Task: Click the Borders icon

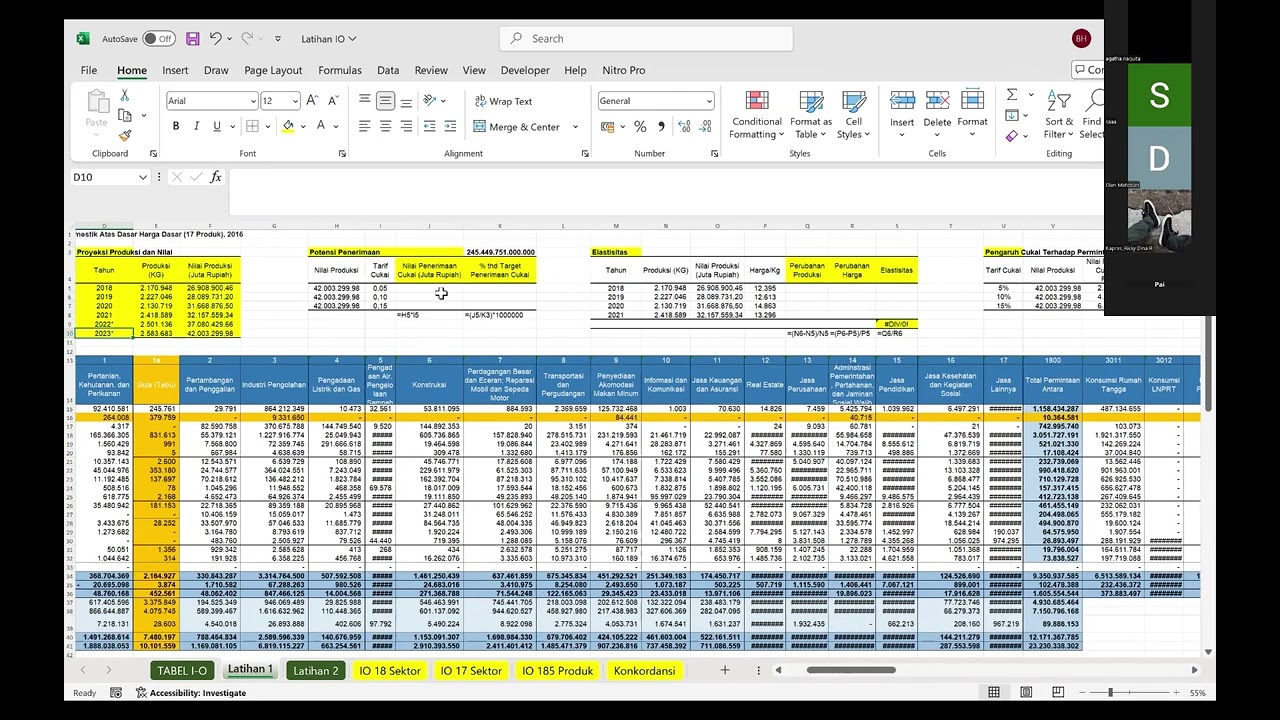Action: pos(252,126)
